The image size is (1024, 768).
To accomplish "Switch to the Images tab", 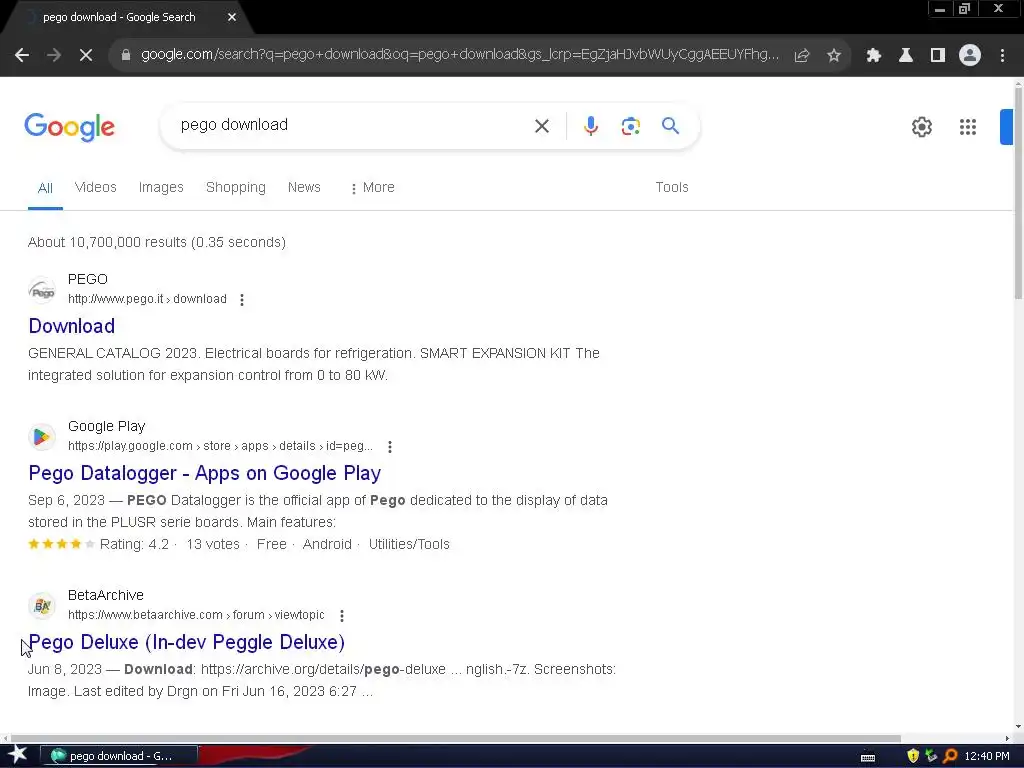I will [x=161, y=187].
